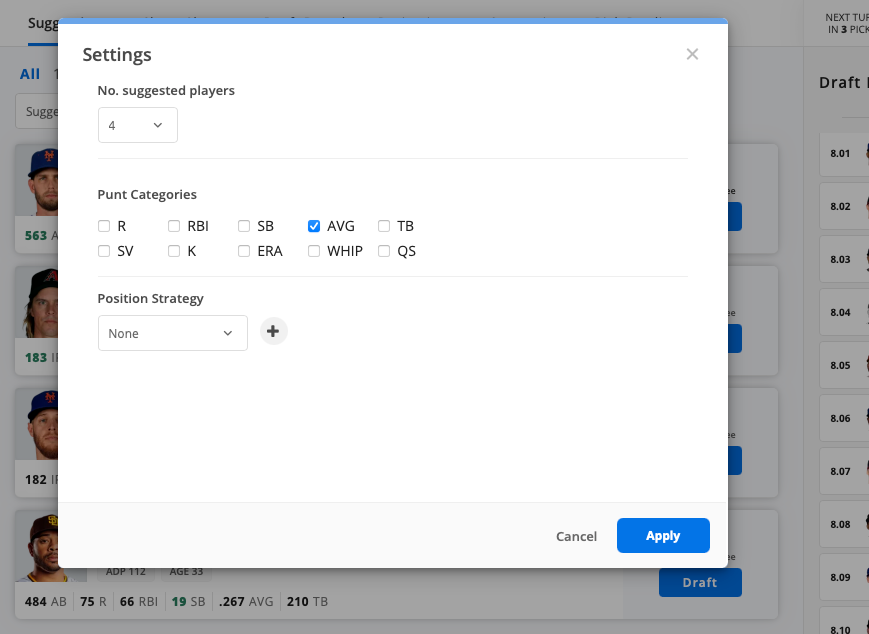This screenshot has width=869, height=634.
Task: Open the Position Strategy dropdown showing None
Action: 172,333
